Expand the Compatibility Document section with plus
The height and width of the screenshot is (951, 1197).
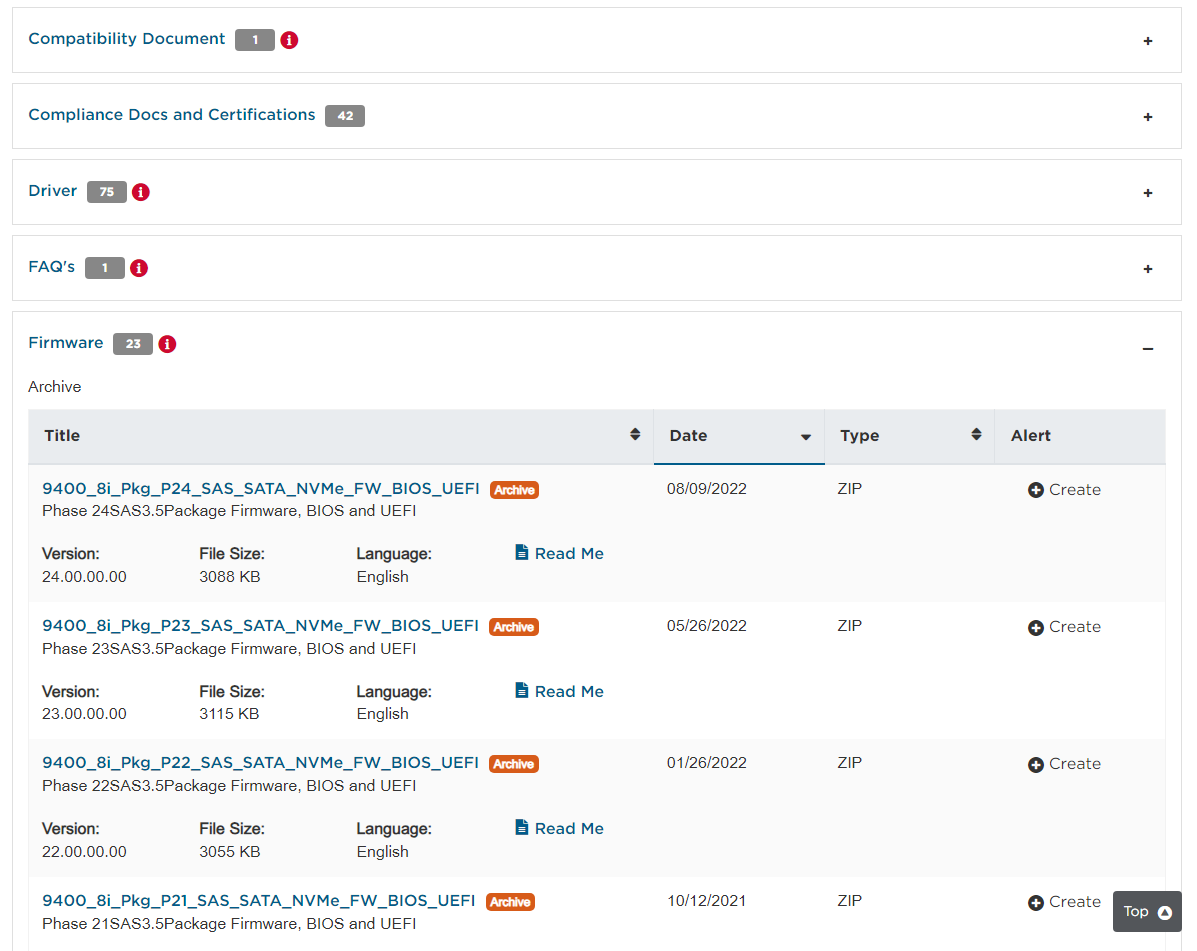(x=1147, y=41)
